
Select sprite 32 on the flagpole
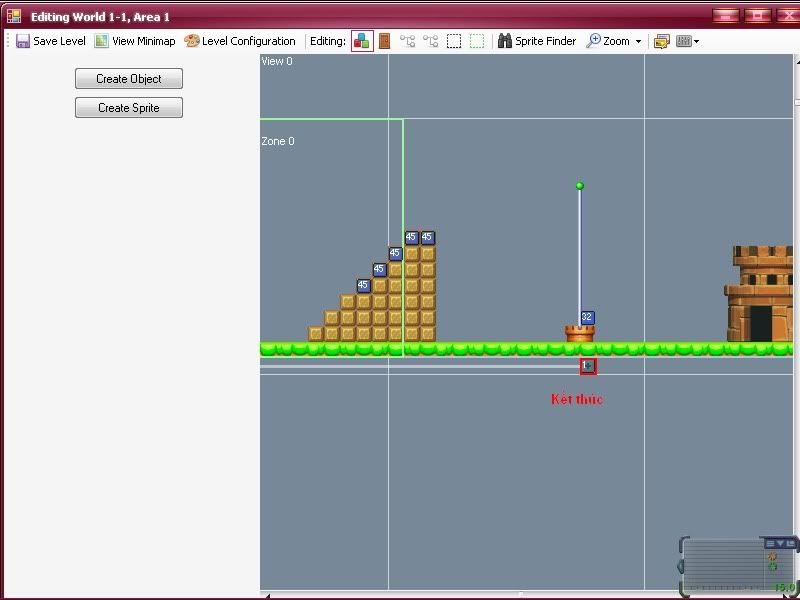pos(587,317)
